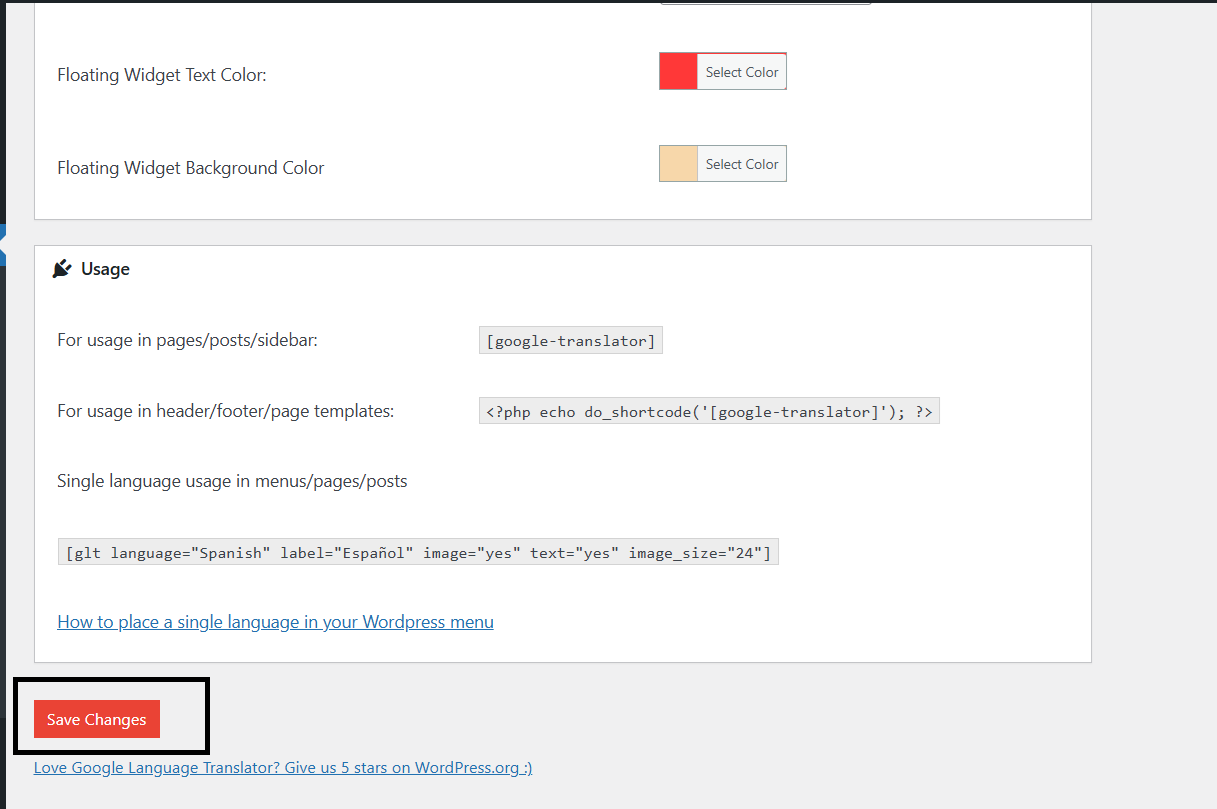
Task: Click the partially visible field above Text Color
Action: [x=765, y=2]
